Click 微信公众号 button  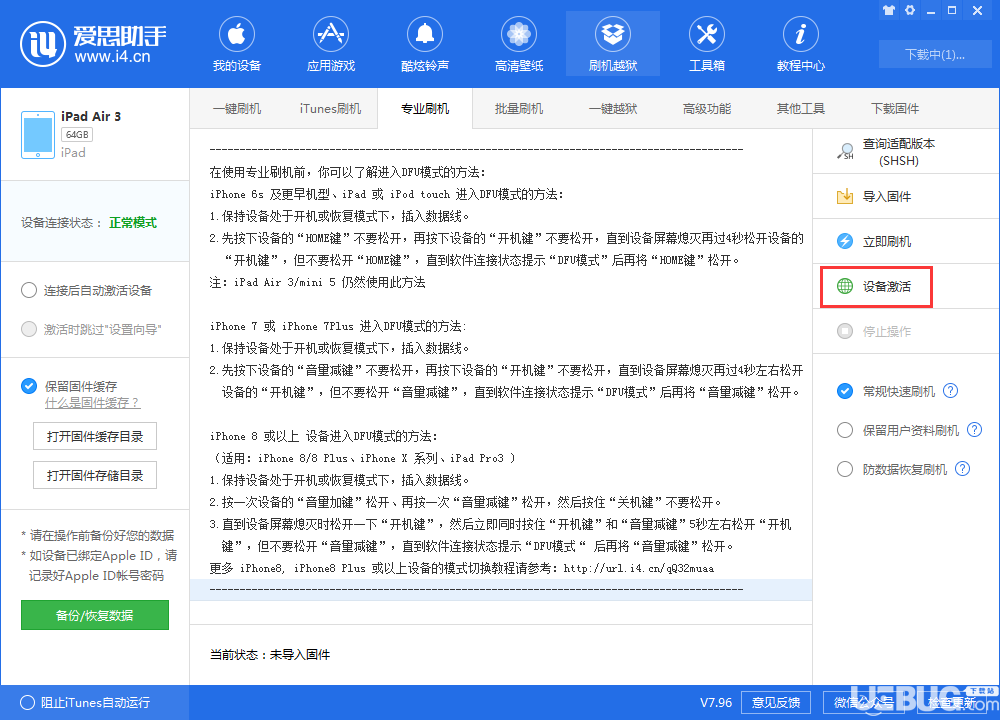click(864, 702)
